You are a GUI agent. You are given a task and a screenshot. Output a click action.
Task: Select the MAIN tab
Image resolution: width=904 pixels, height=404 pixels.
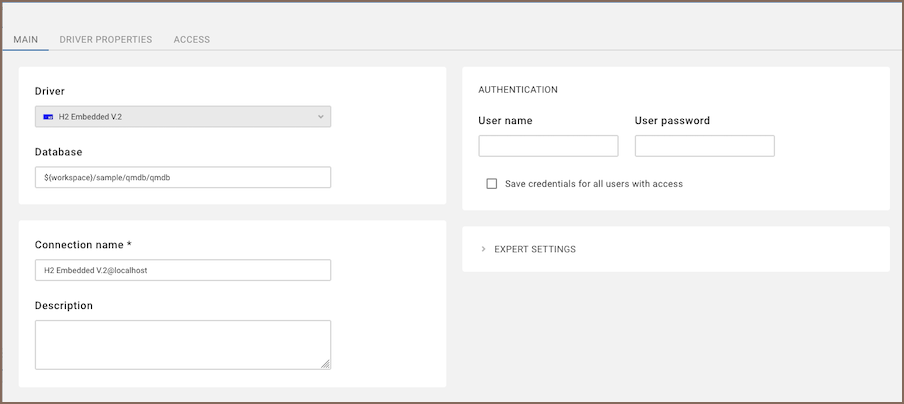(x=26, y=39)
